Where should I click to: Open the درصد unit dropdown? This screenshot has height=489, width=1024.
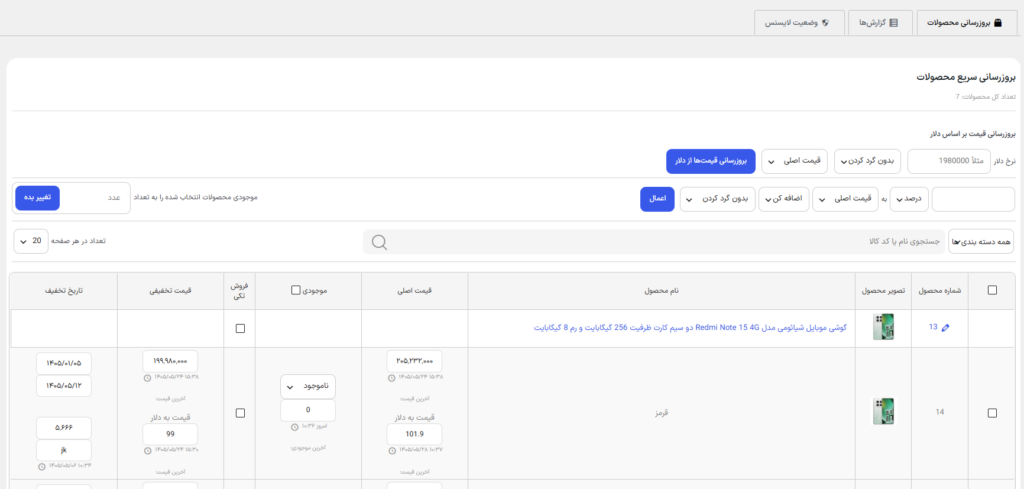tap(908, 200)
